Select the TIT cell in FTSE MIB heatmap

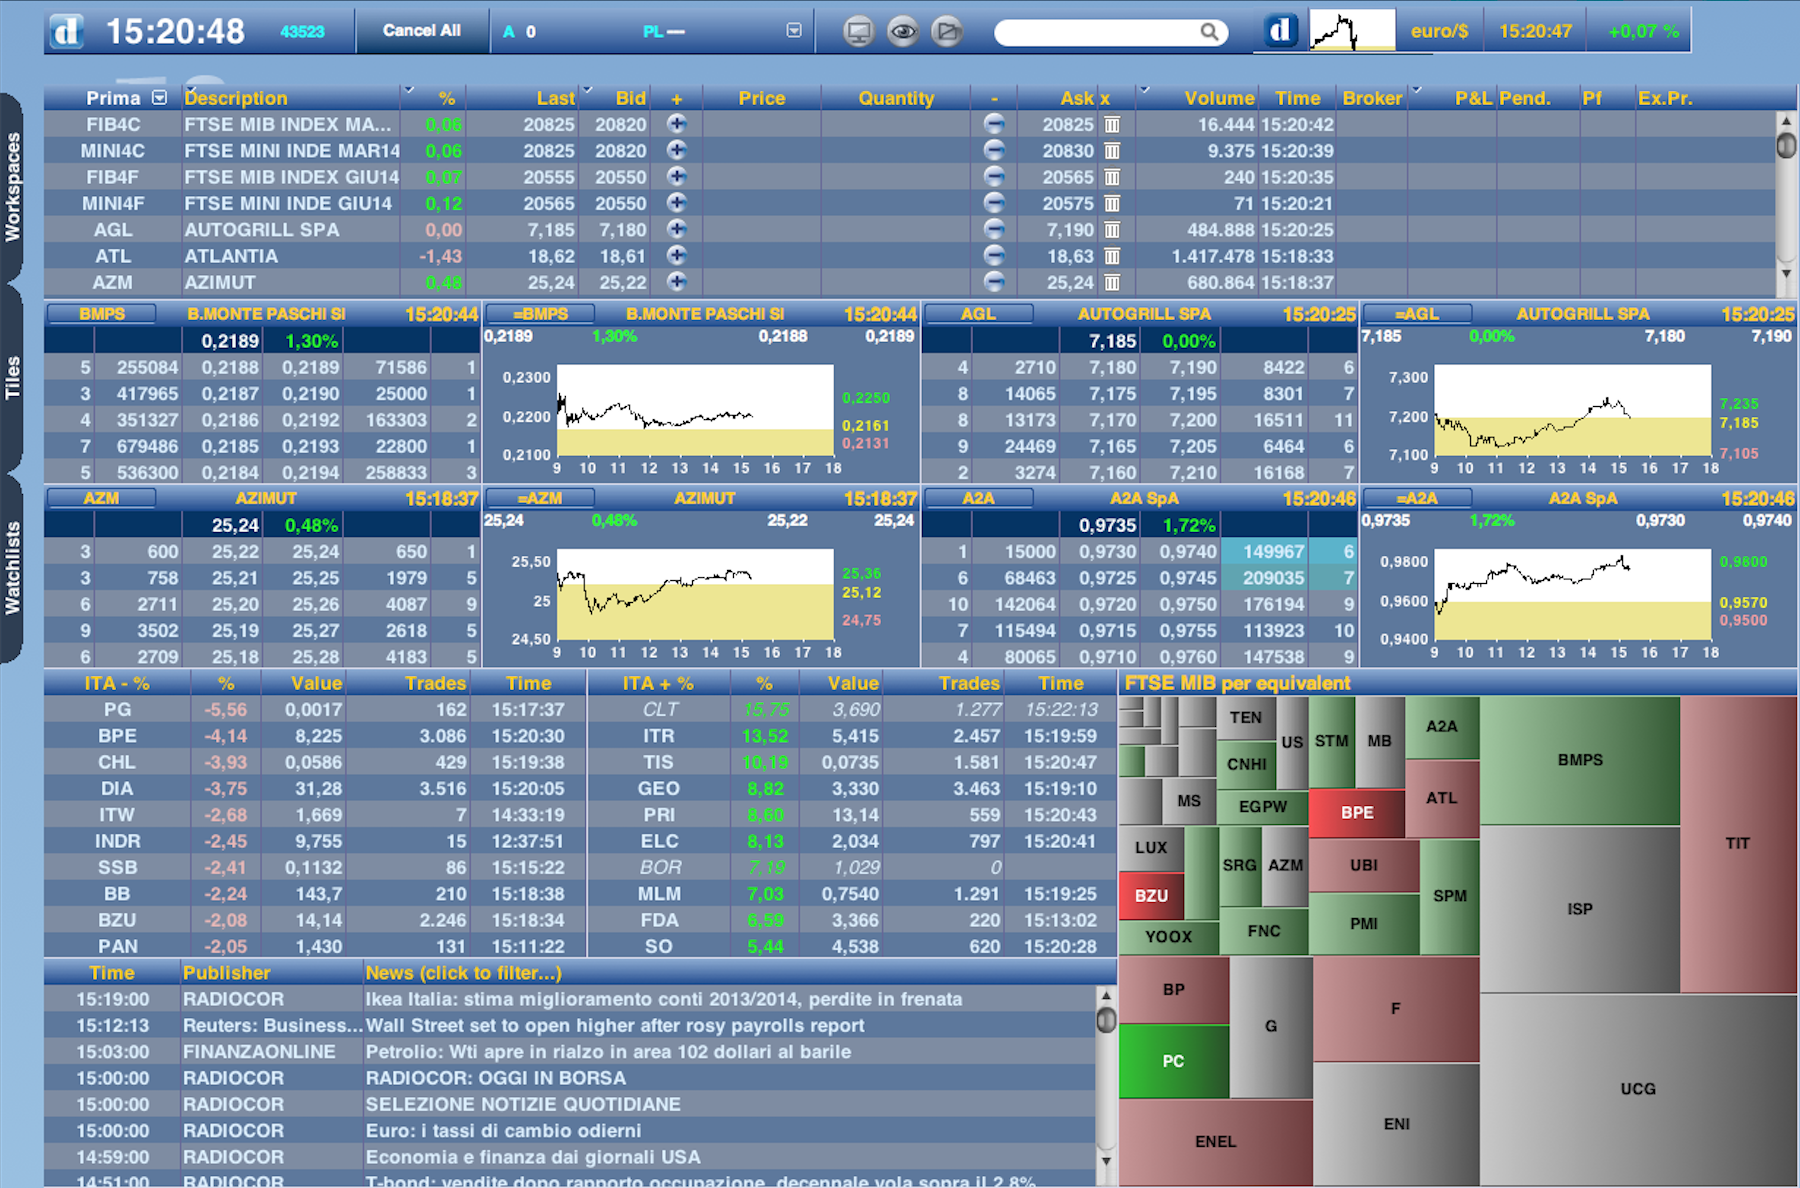point(1738,843)
